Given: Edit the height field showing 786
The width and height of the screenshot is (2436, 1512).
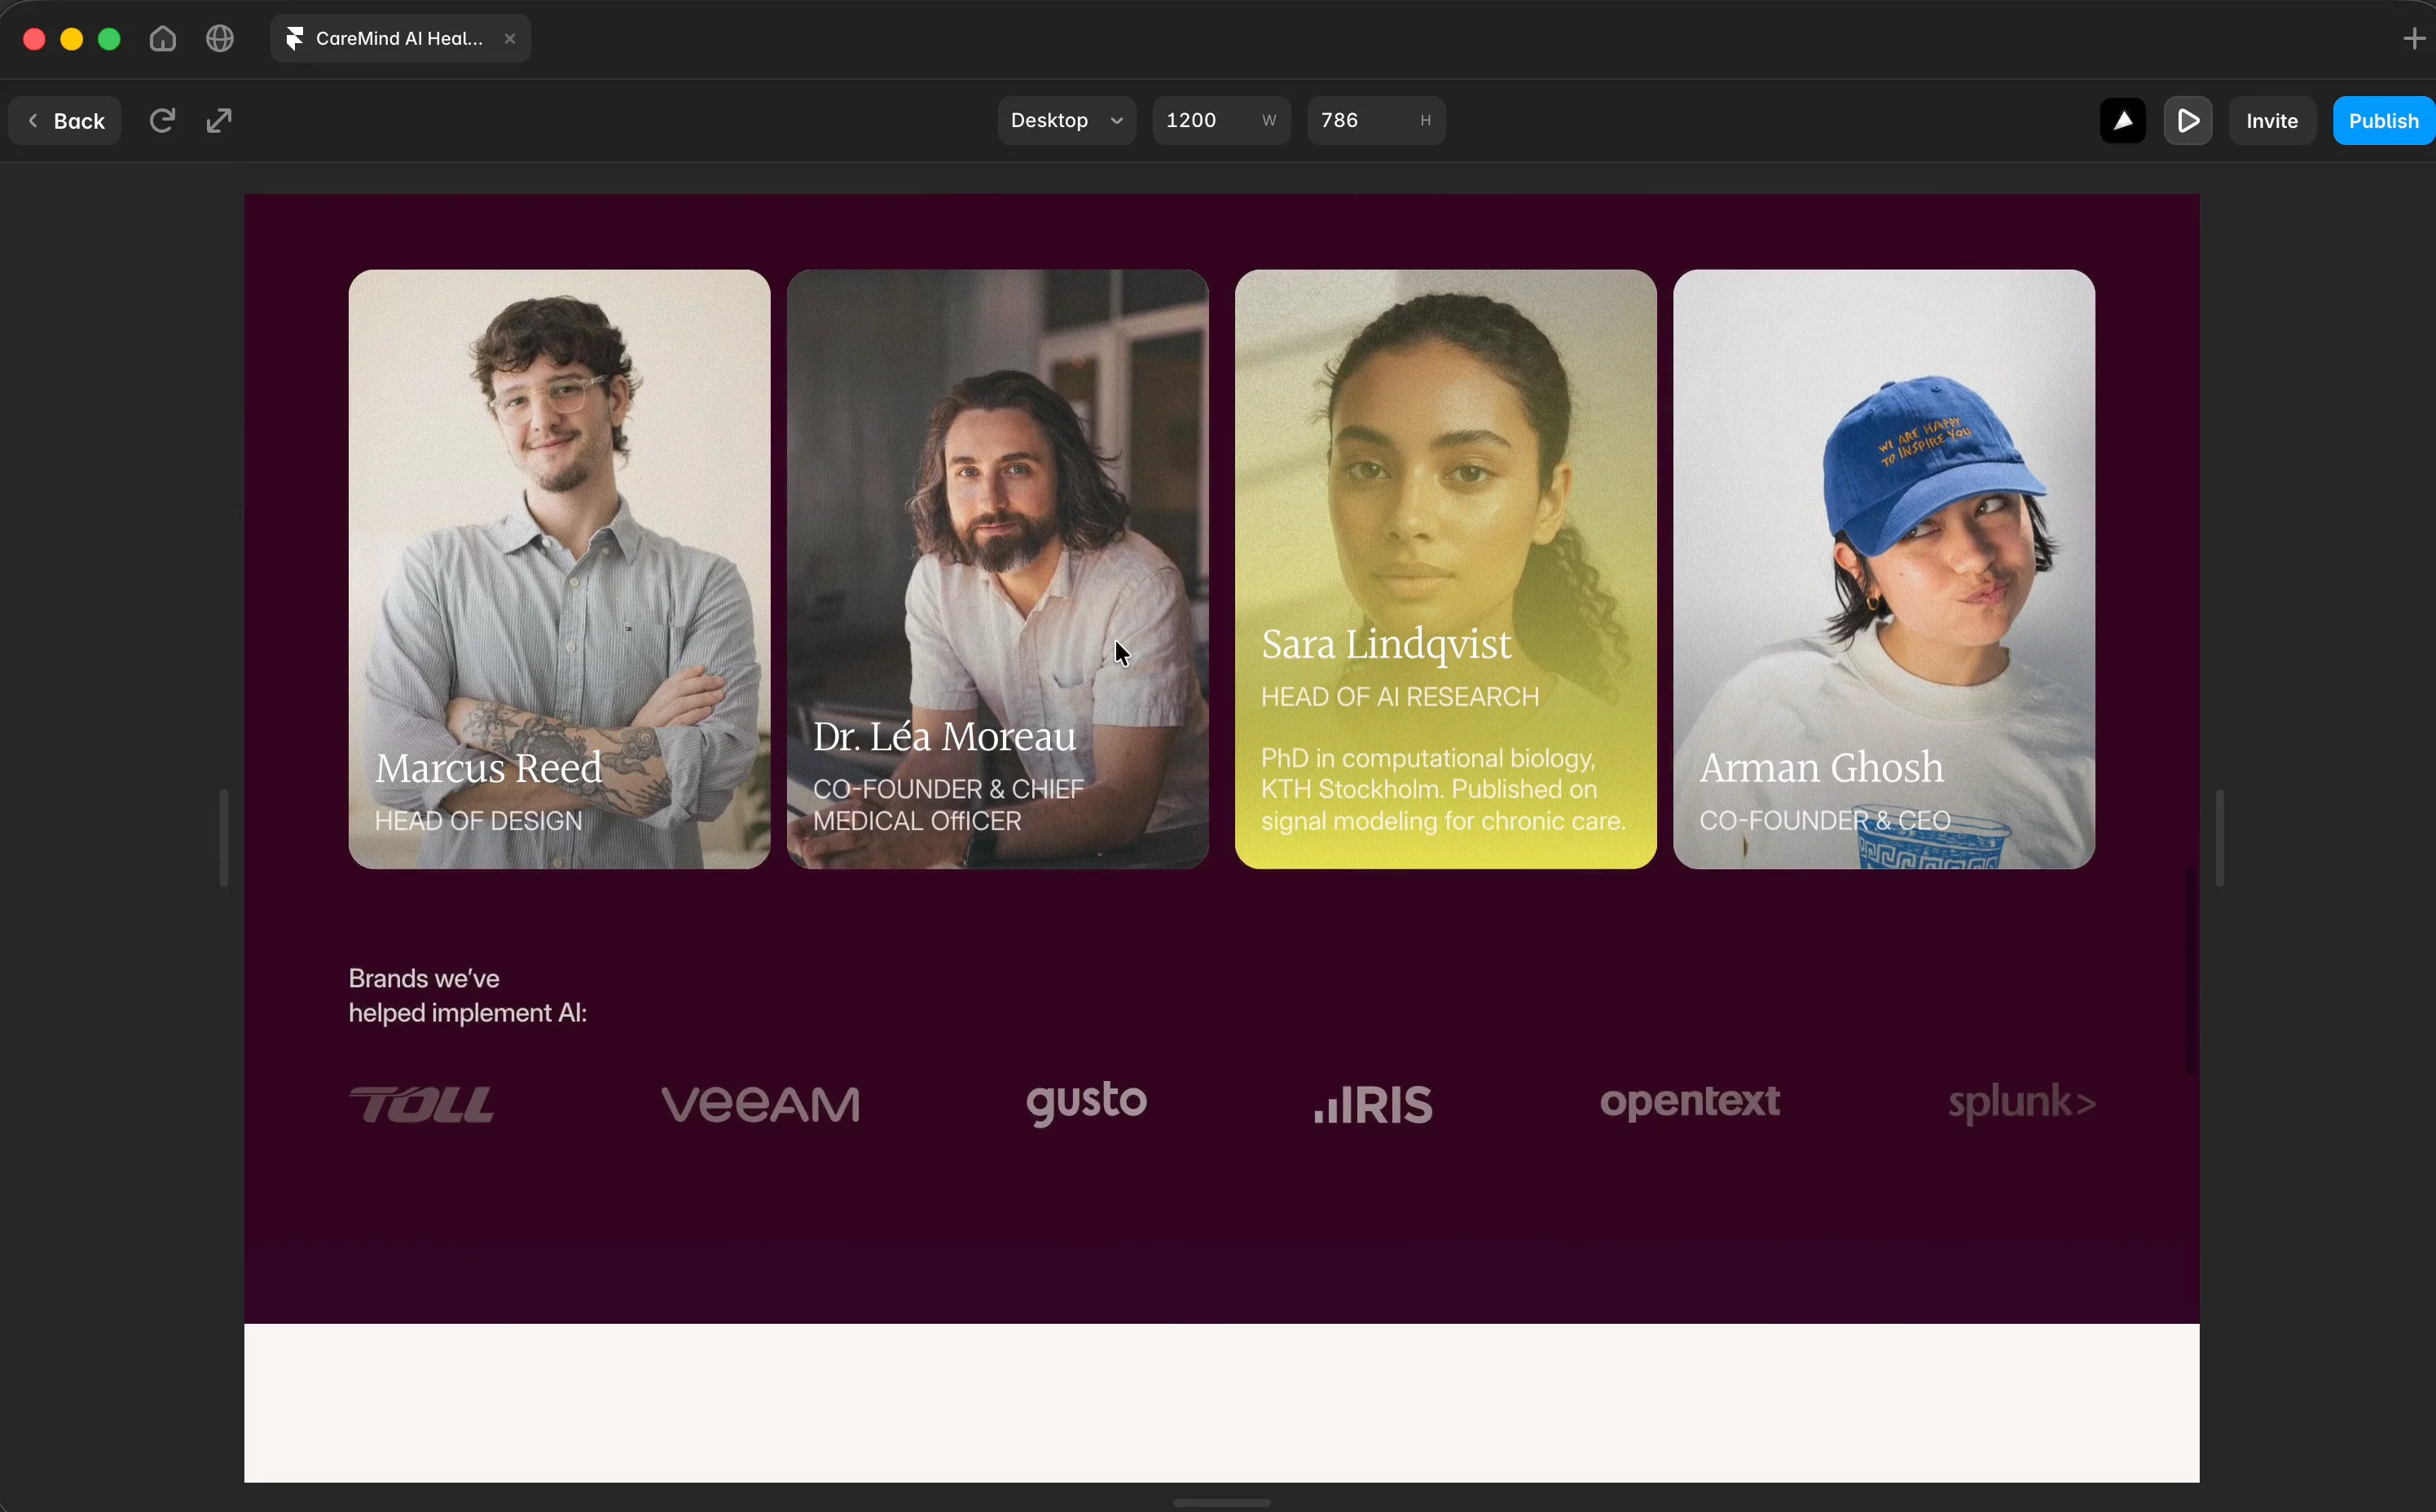Looking at the screenshot, I should (x=1376, y=121).
